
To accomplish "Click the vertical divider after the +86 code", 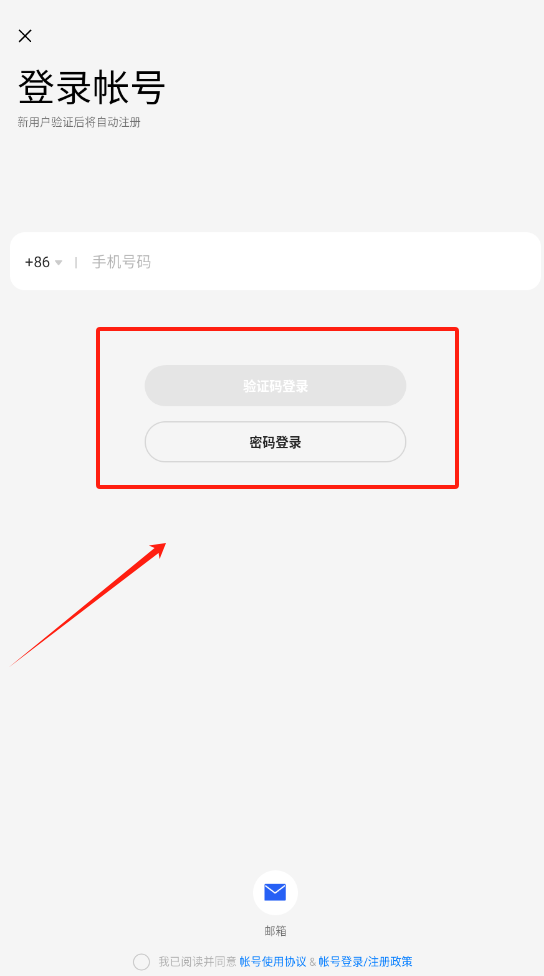I will pyautogui.click(x=76, y=262).
